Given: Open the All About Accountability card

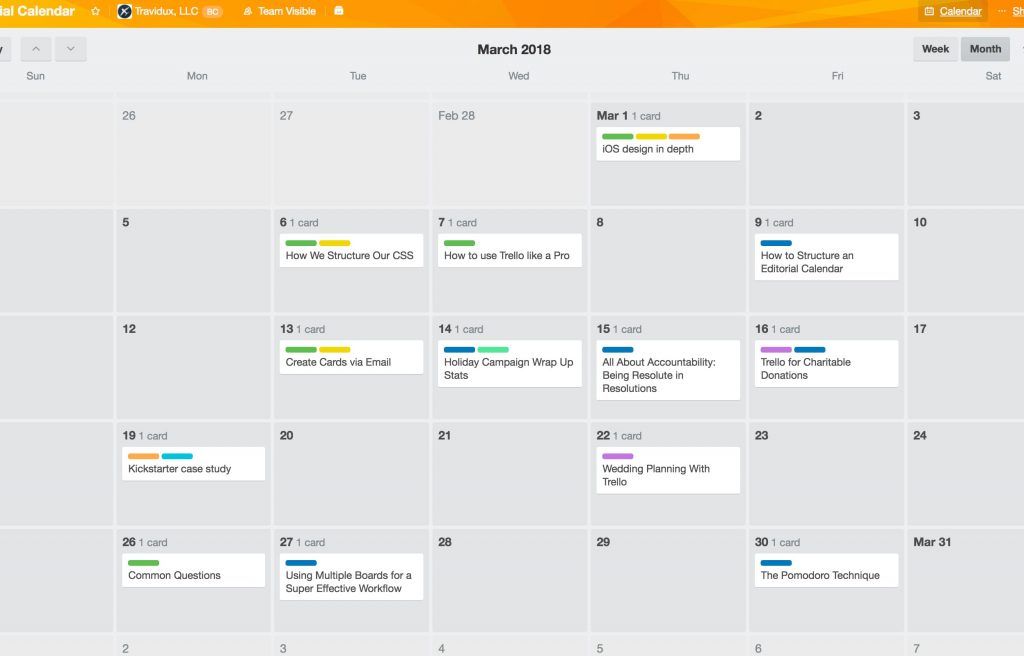Looking at the screenshot, I should coord(668,370).
